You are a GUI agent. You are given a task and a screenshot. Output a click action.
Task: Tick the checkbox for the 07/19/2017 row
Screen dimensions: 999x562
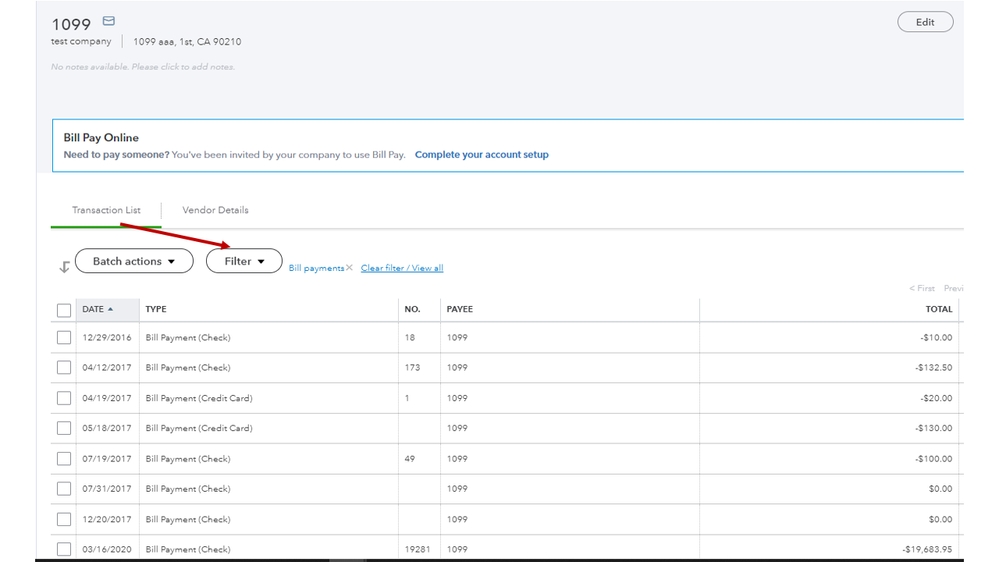[64, 459]
